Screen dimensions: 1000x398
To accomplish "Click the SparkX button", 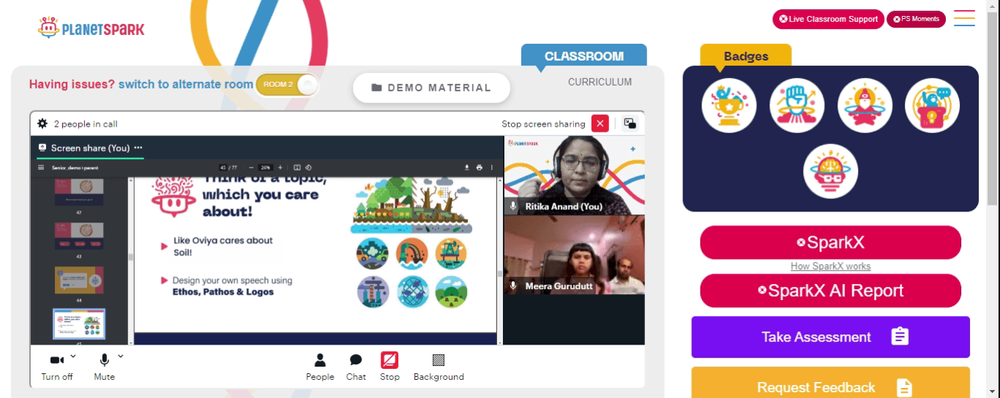I will (x=830, y=242).
